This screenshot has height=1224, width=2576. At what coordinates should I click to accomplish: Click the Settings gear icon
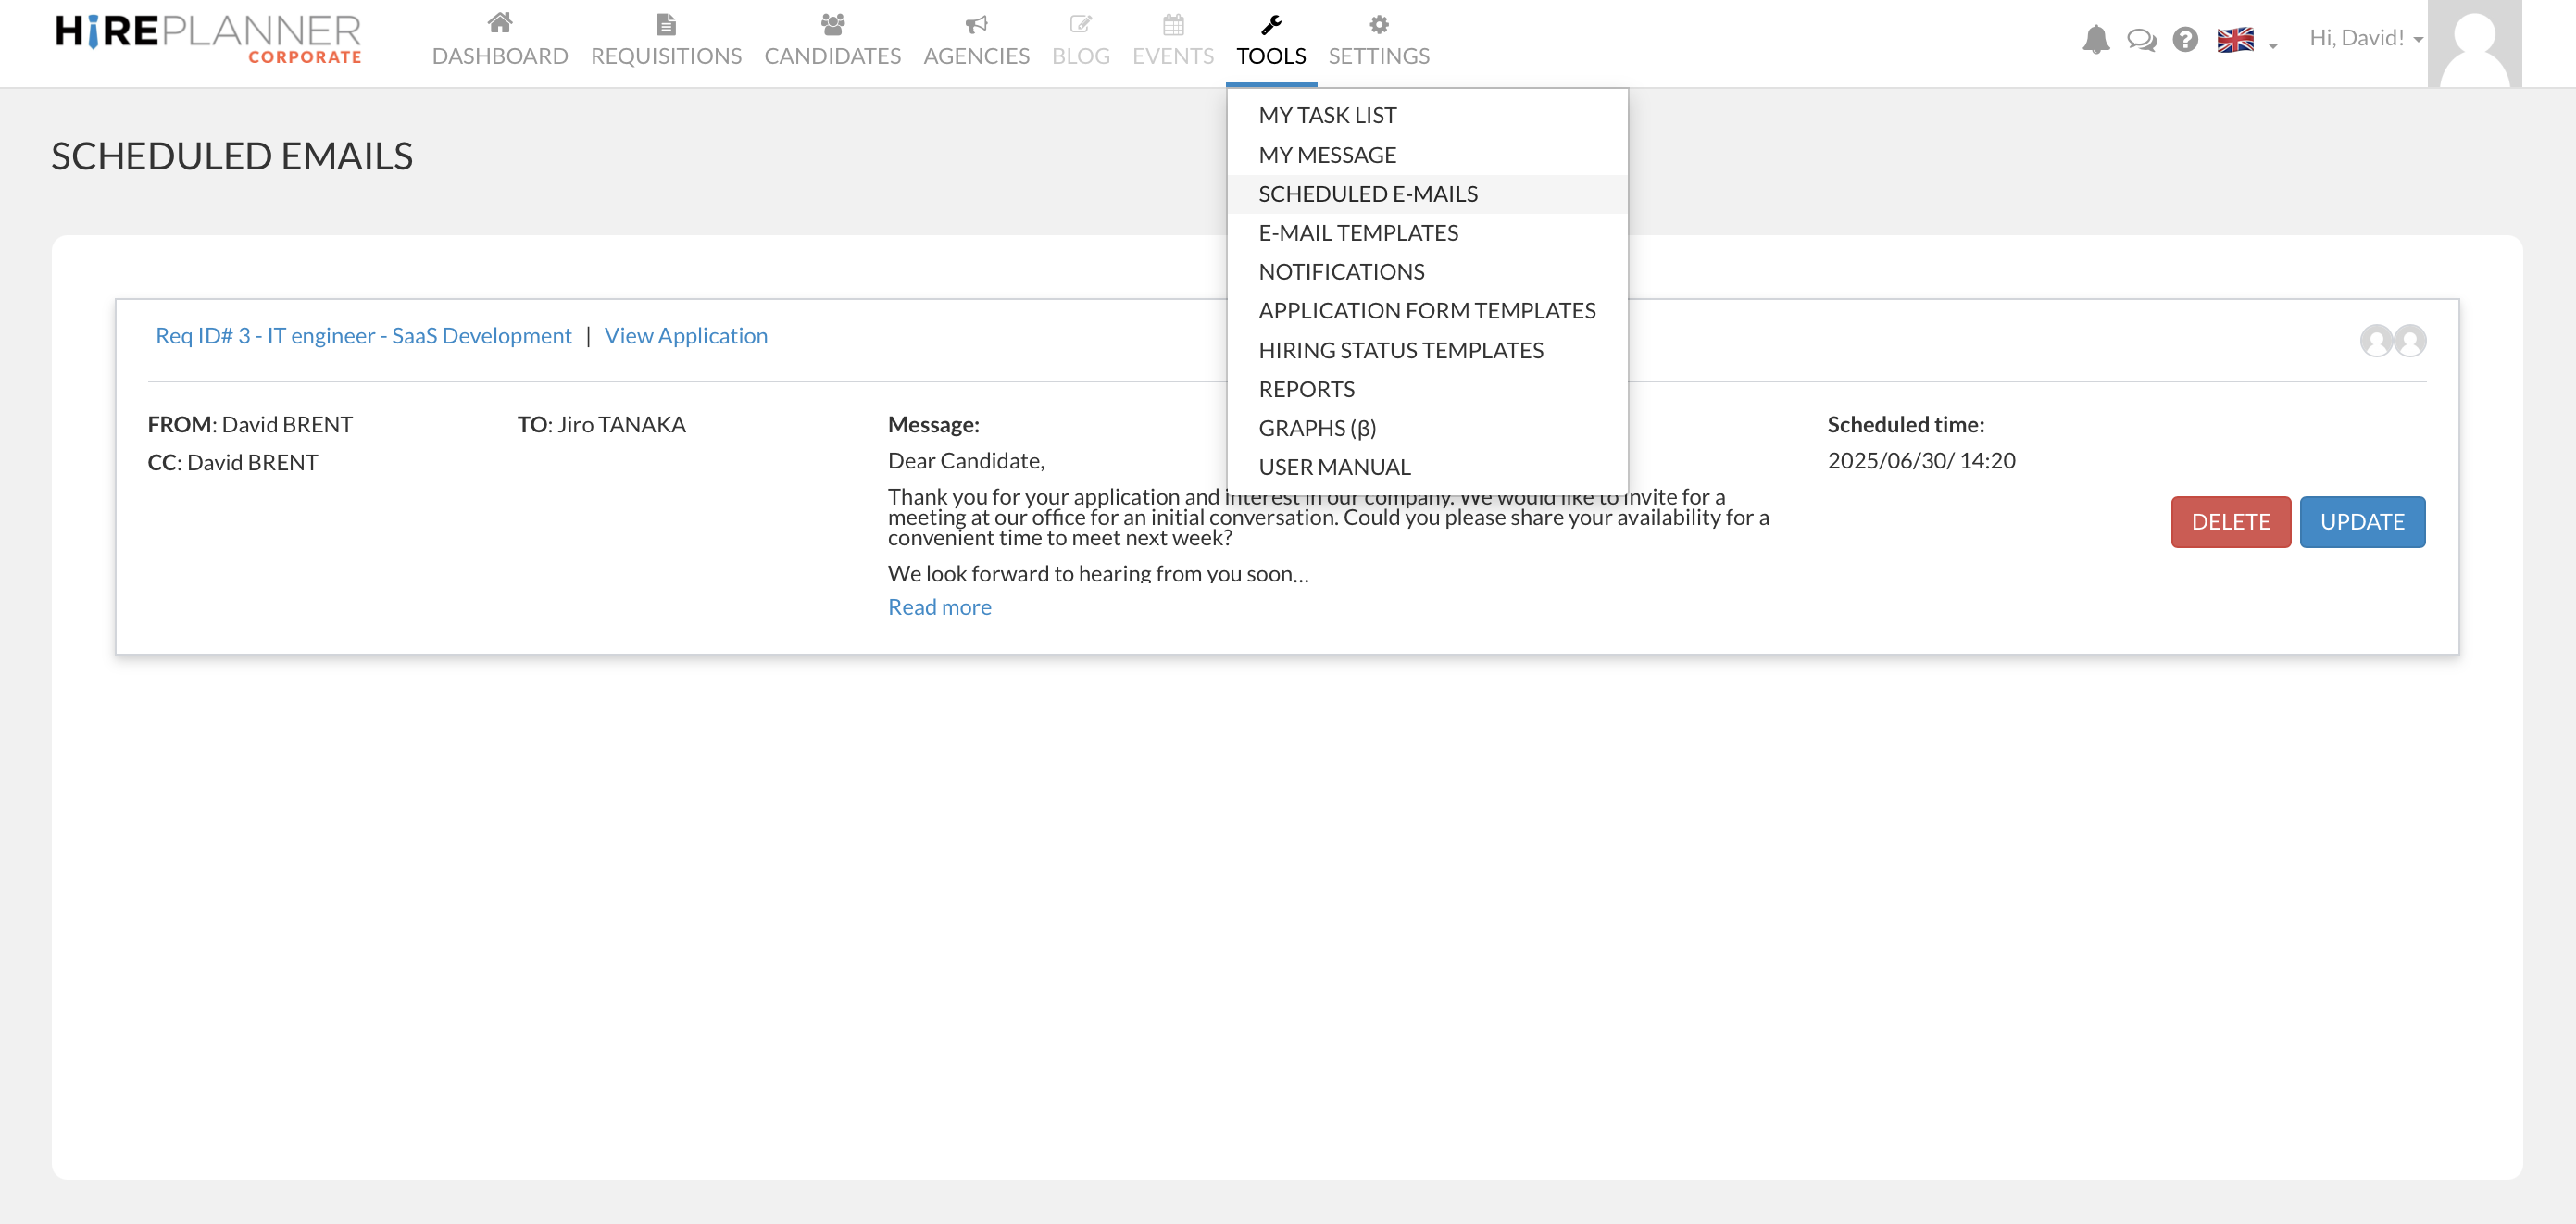1378,23
